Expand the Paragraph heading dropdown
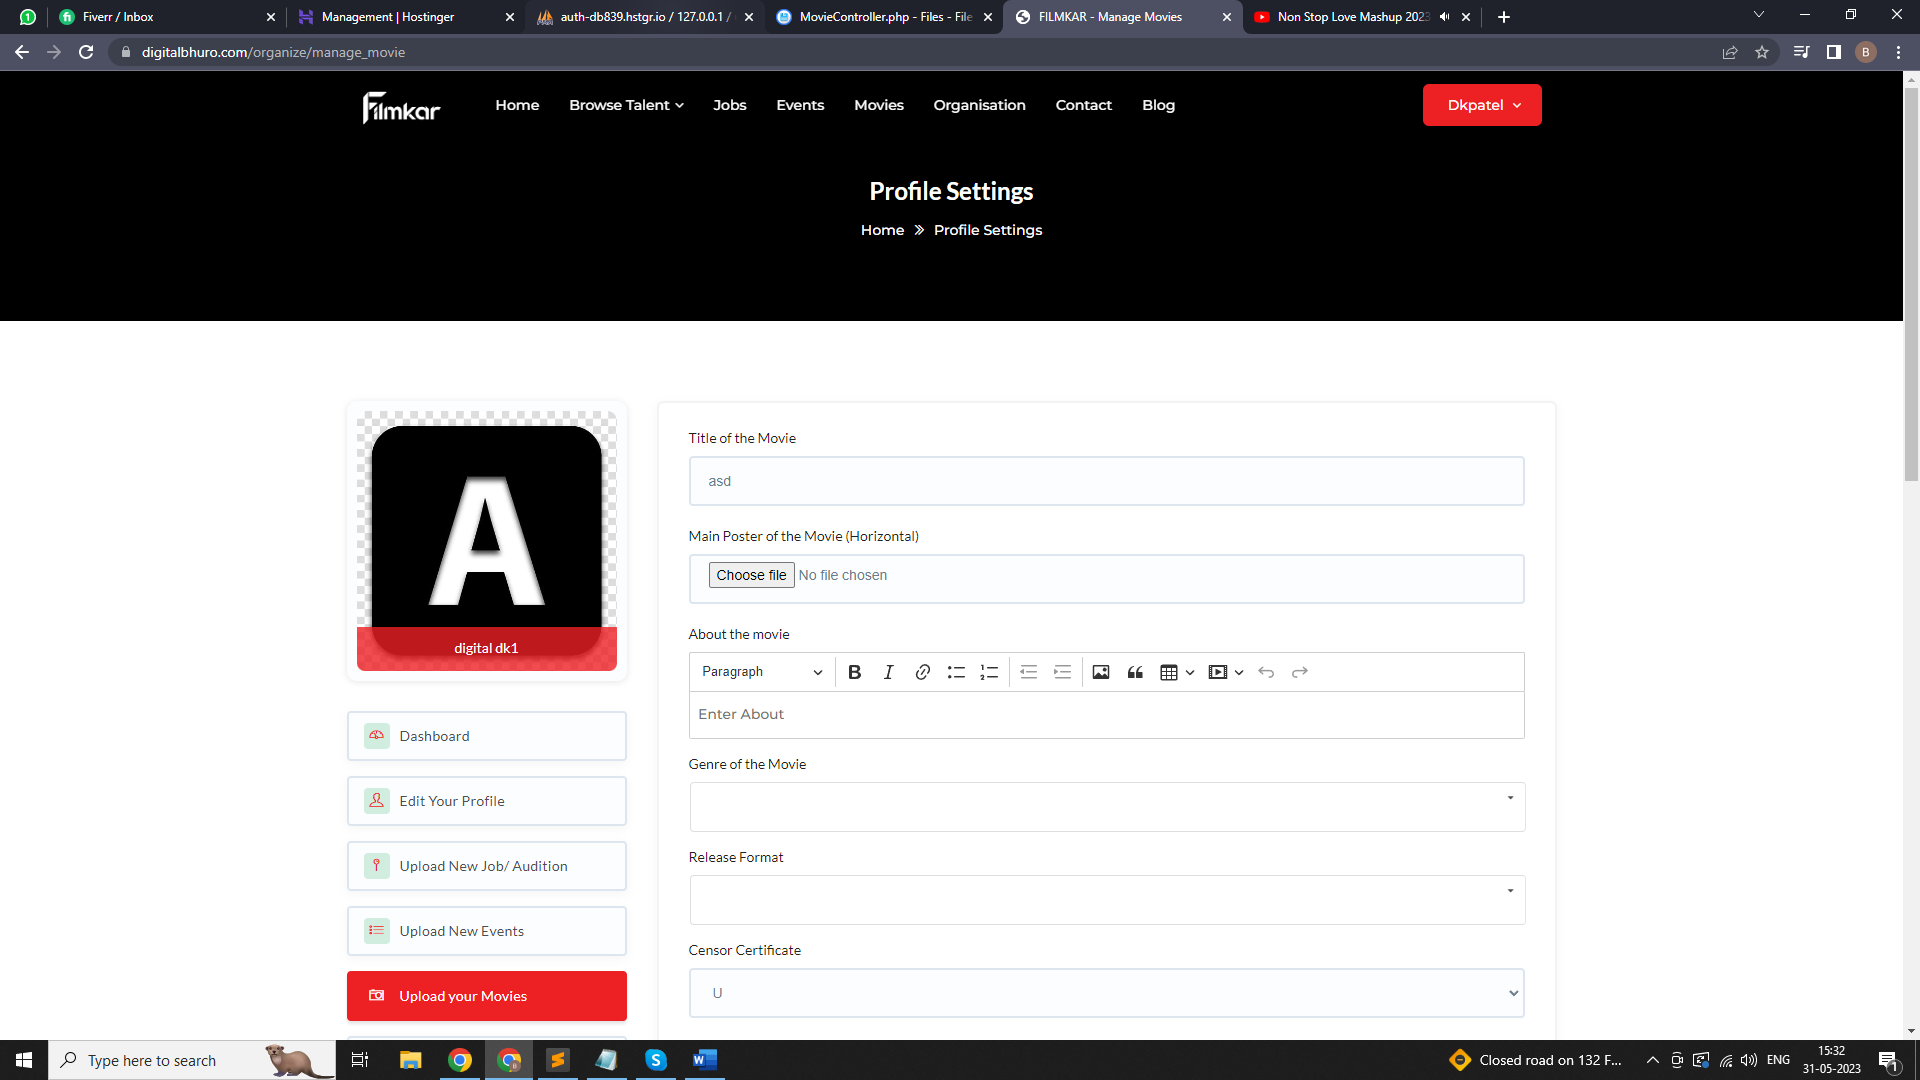The width and height of the screenshot is (1920, 1080). 761,672
